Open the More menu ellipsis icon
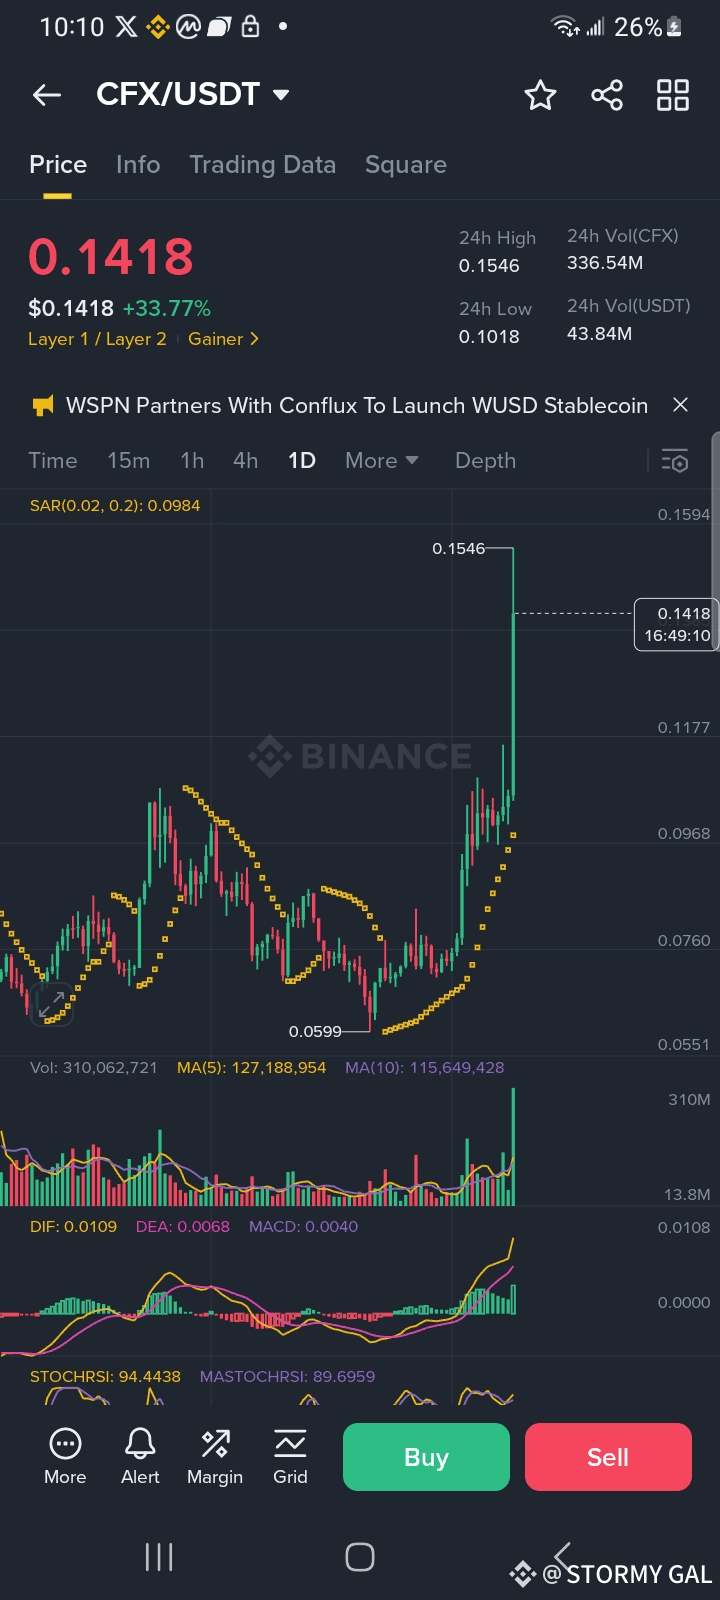 [x=65, y=1443]
